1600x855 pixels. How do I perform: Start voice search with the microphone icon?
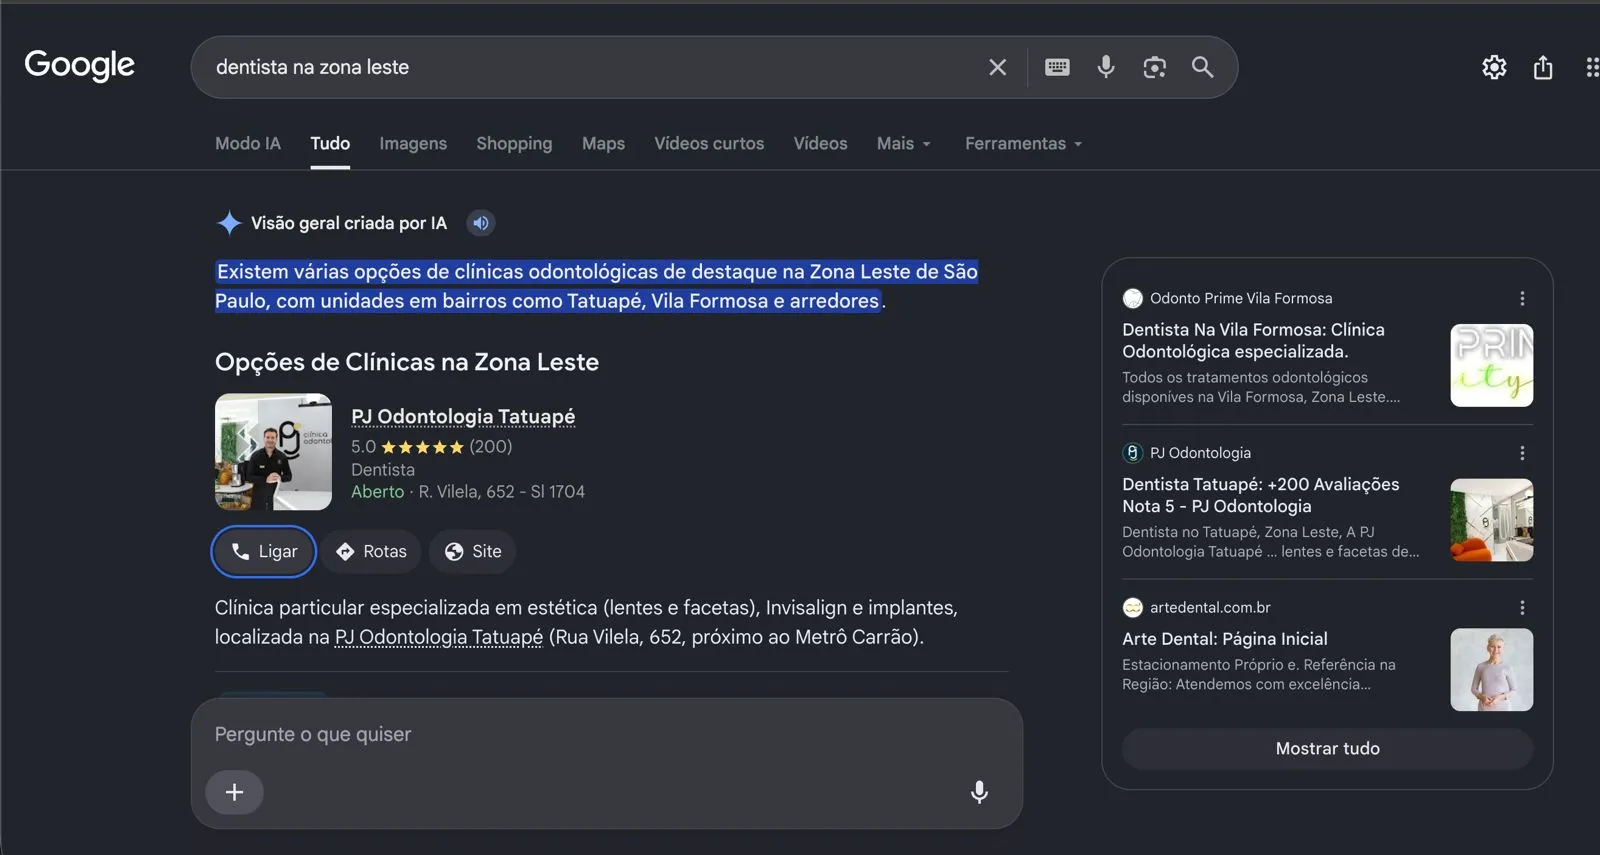[1106, 67]
